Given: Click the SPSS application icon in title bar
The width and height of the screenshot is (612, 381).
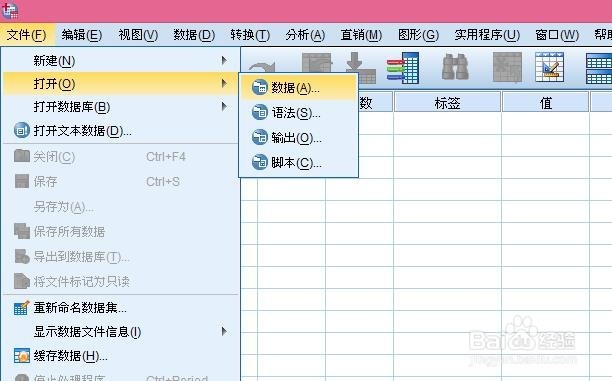Looking at the screenshot, I should click(x=10, y=11).
